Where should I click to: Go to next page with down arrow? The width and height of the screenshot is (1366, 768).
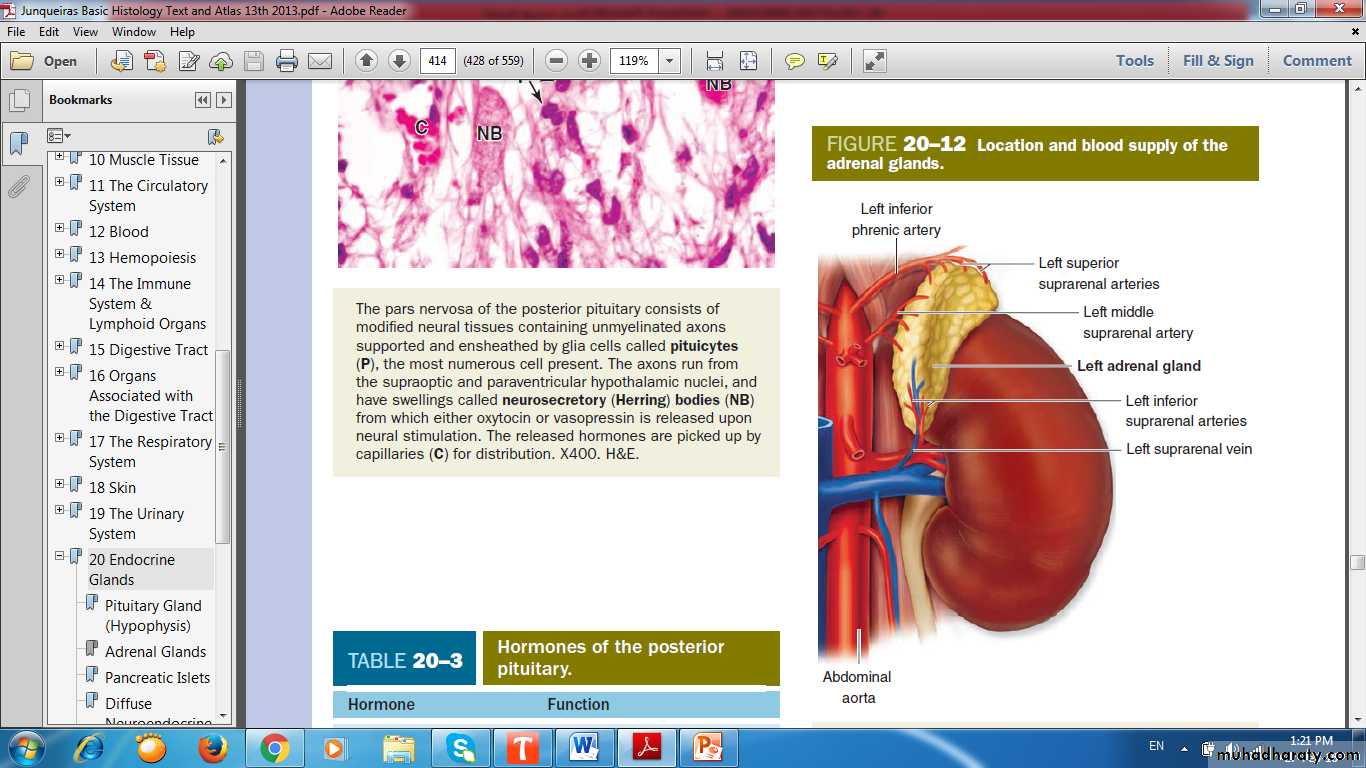pos(399,61)
